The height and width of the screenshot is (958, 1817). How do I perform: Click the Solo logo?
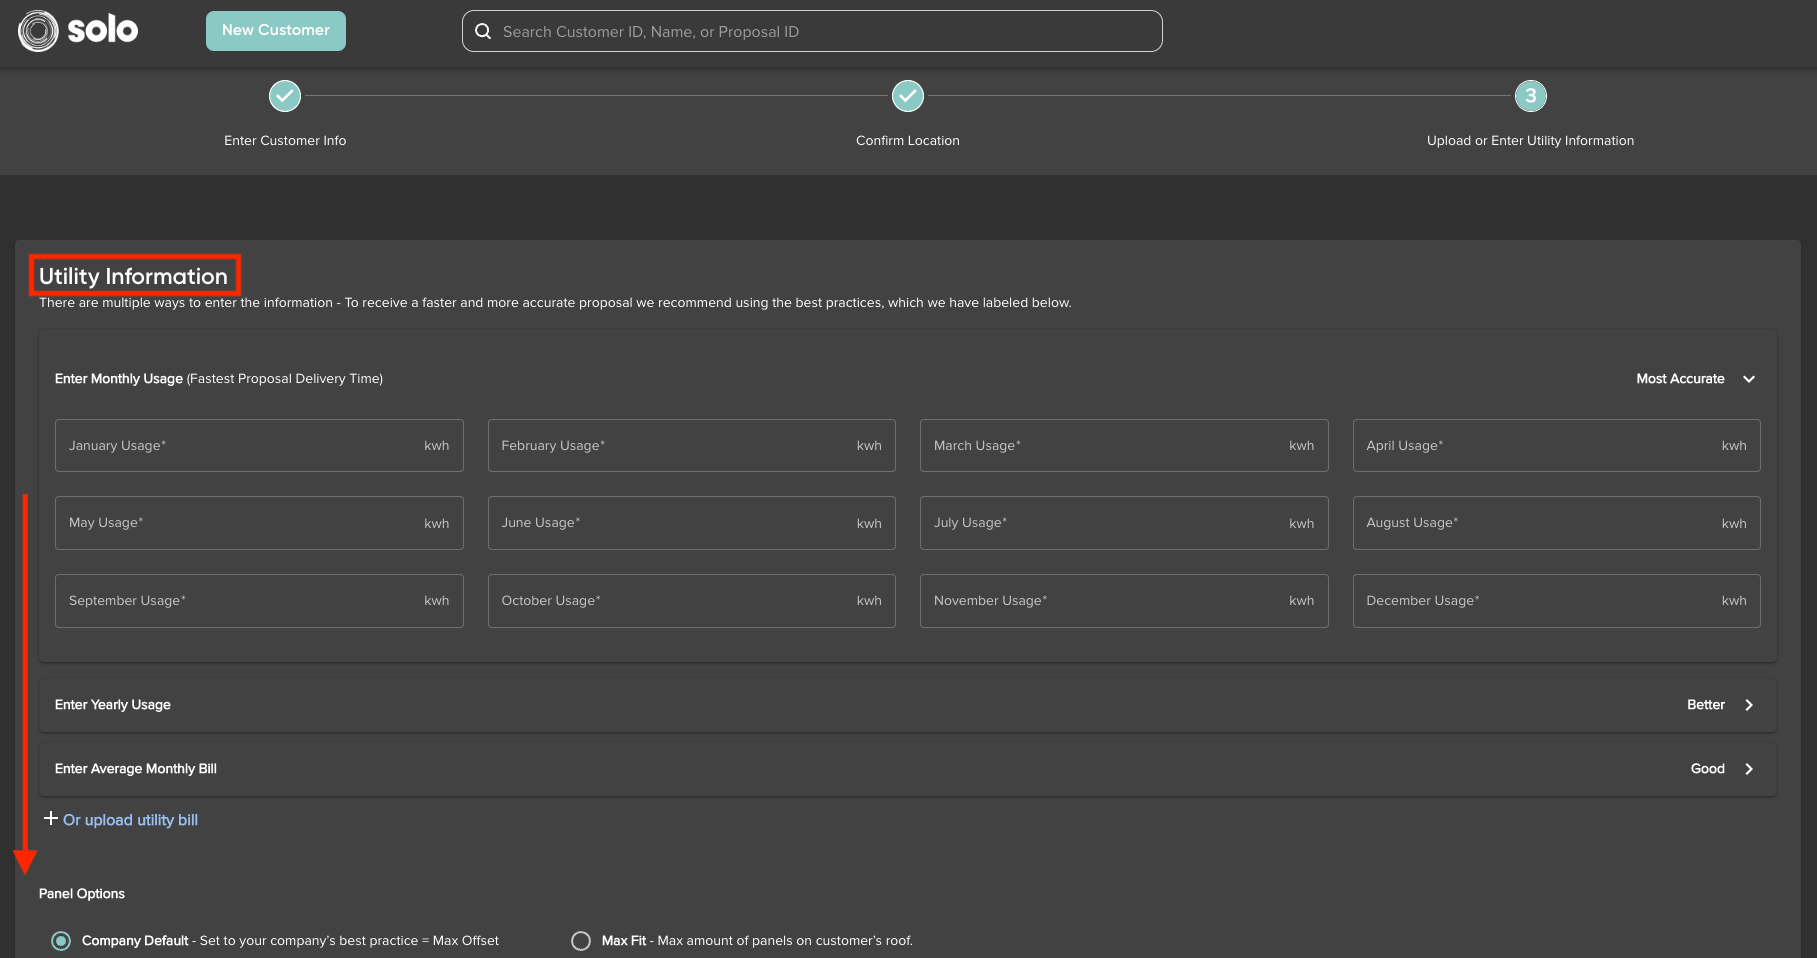78,30
